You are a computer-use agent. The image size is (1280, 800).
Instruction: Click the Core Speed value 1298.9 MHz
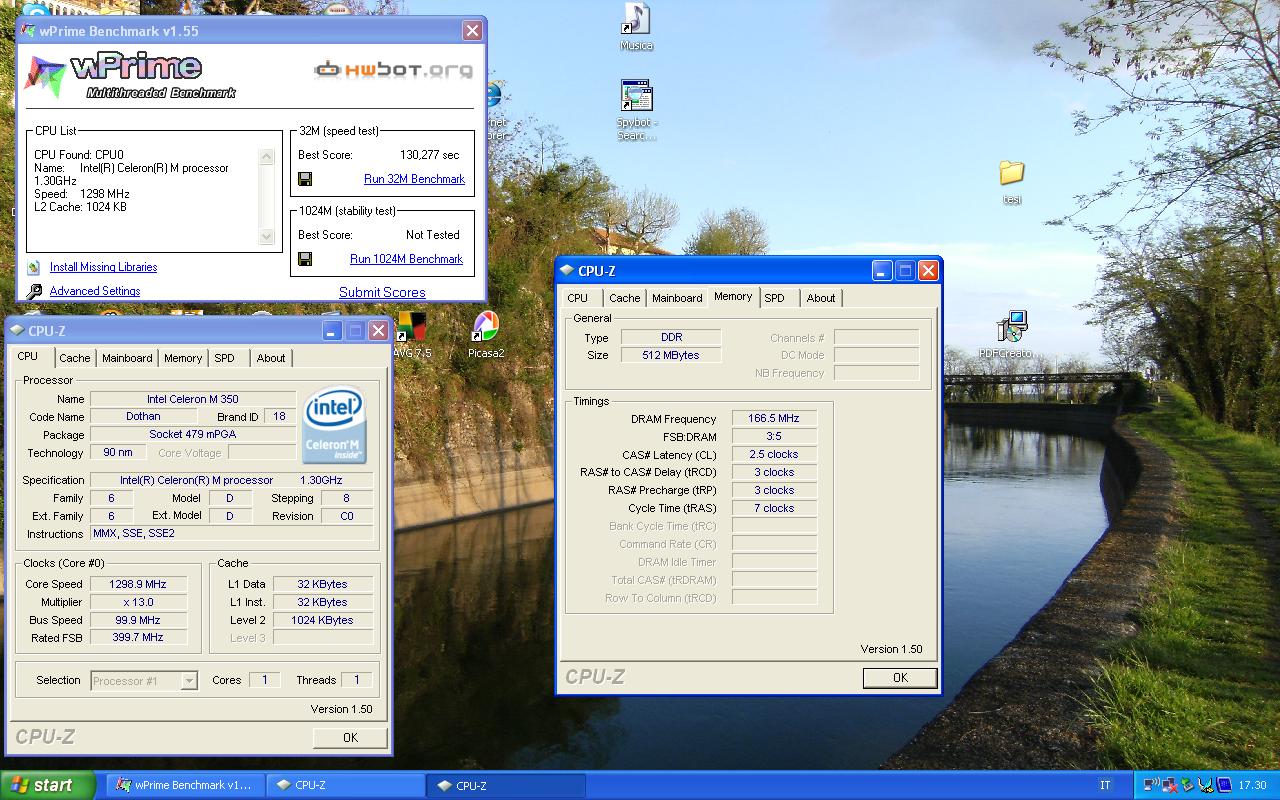click(138, 584)
